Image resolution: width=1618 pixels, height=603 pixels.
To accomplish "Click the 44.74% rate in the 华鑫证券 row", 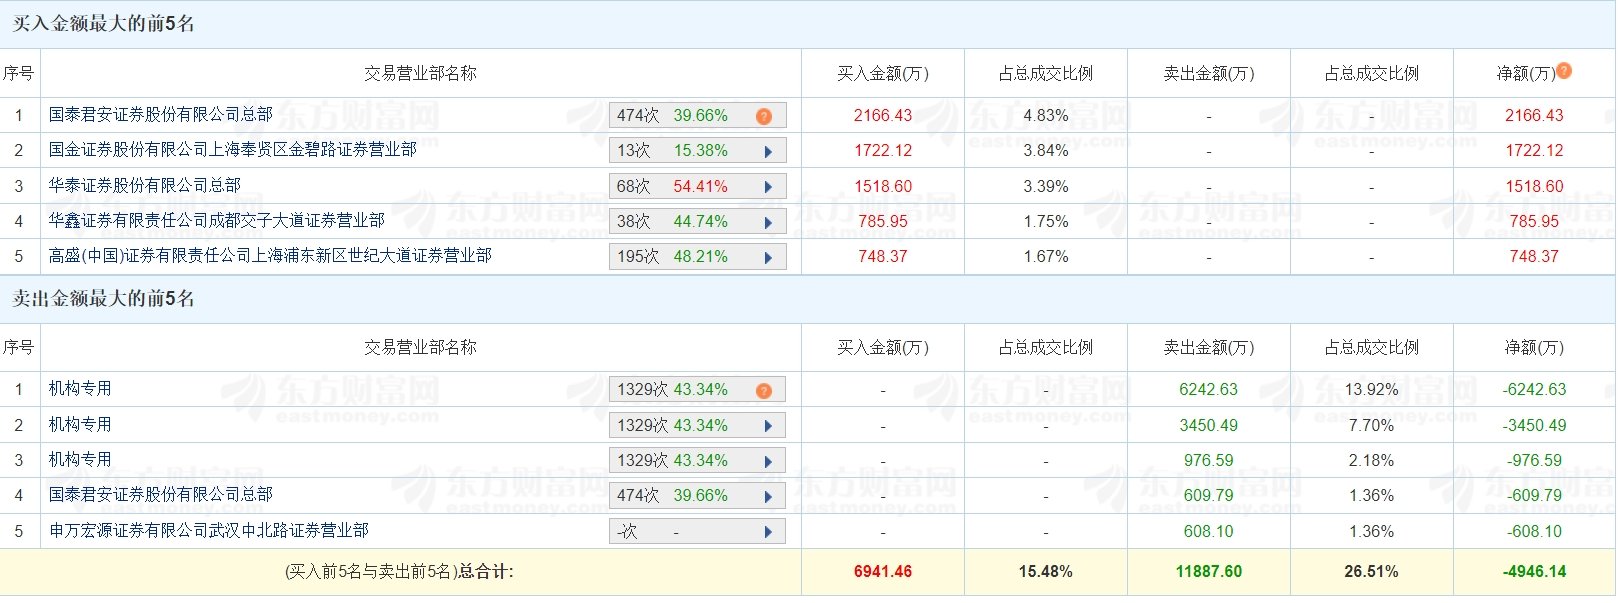I will click(x=701, y=222).
